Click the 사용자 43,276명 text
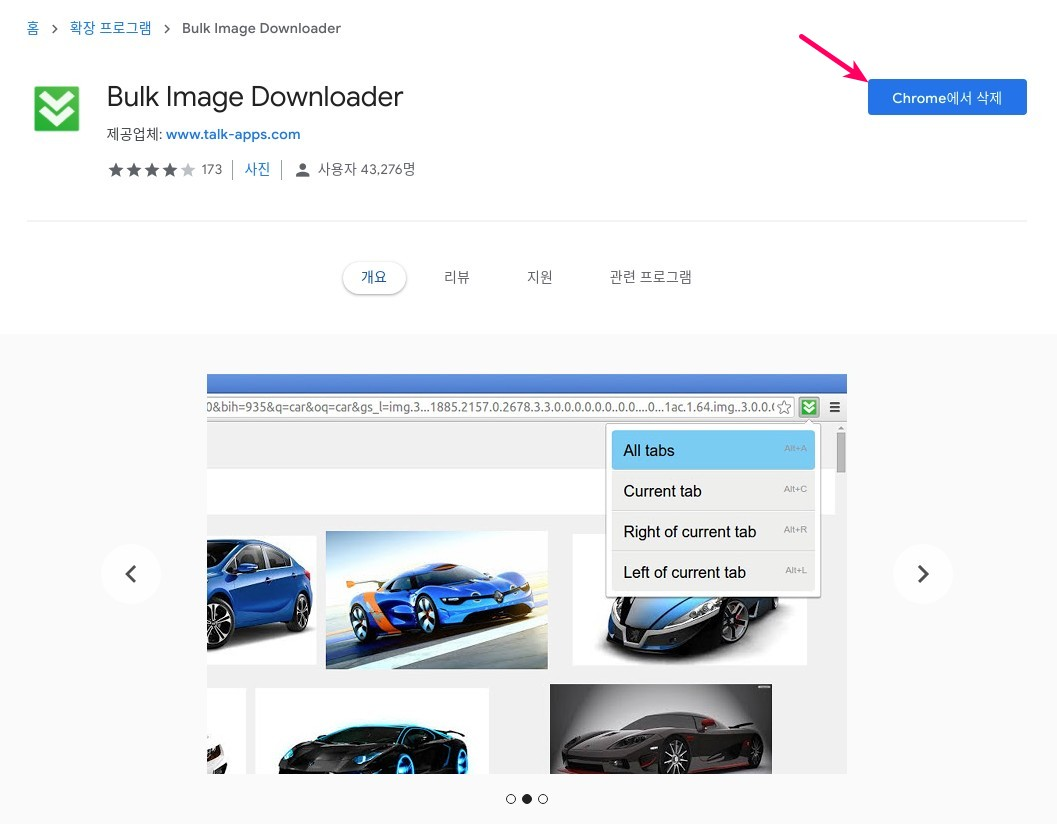Viewport: 1057px width, 824px height. point(367,169)
